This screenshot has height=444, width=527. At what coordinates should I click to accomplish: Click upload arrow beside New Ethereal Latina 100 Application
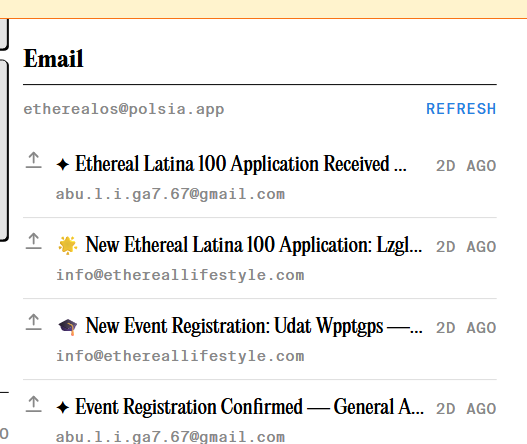34,241
